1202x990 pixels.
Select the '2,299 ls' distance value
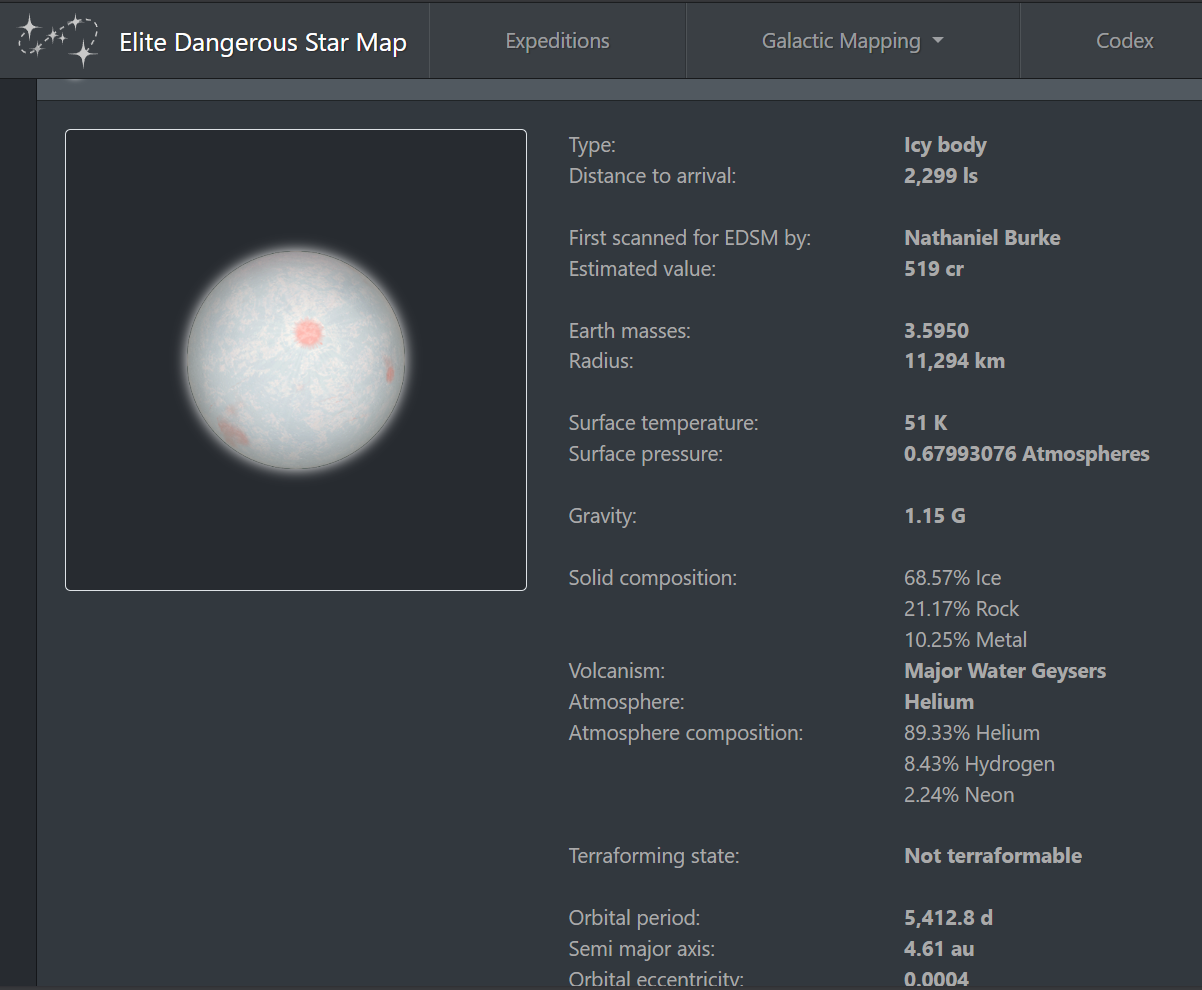click(x=941, y=176)
